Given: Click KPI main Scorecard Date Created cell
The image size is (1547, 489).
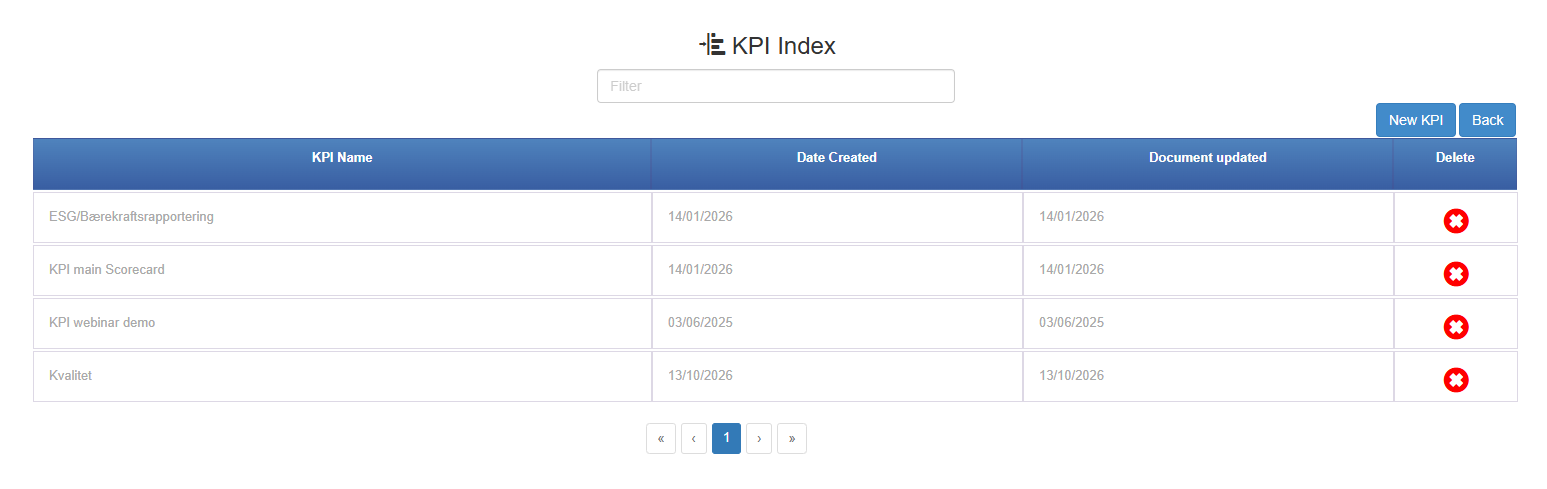Looking at the screenshot, I should click(837, 270).
